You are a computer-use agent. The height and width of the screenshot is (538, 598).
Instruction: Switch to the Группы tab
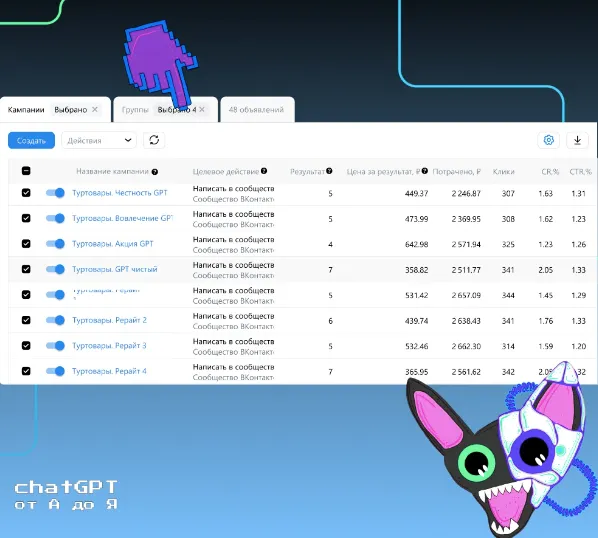pyautogui.click(x=135, y=110)
